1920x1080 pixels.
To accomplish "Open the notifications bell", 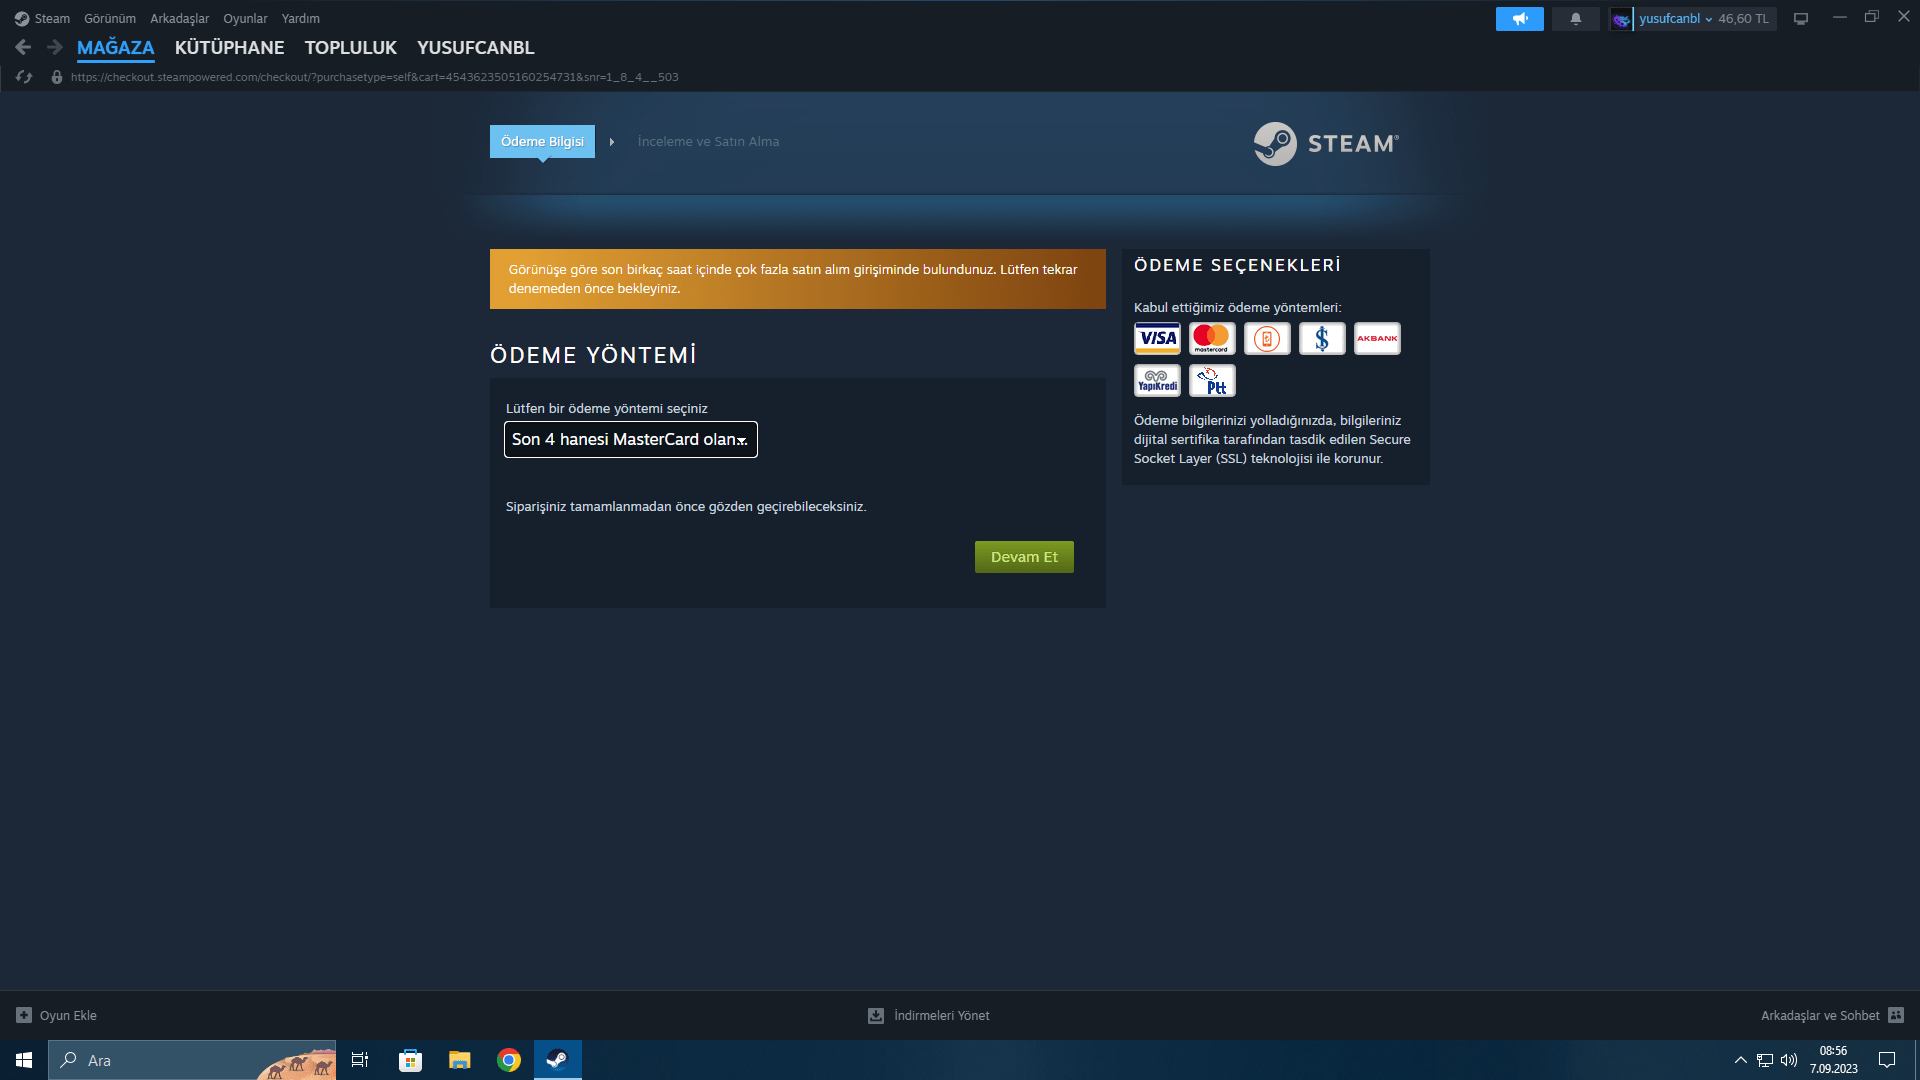I will tap(1575, 19).
